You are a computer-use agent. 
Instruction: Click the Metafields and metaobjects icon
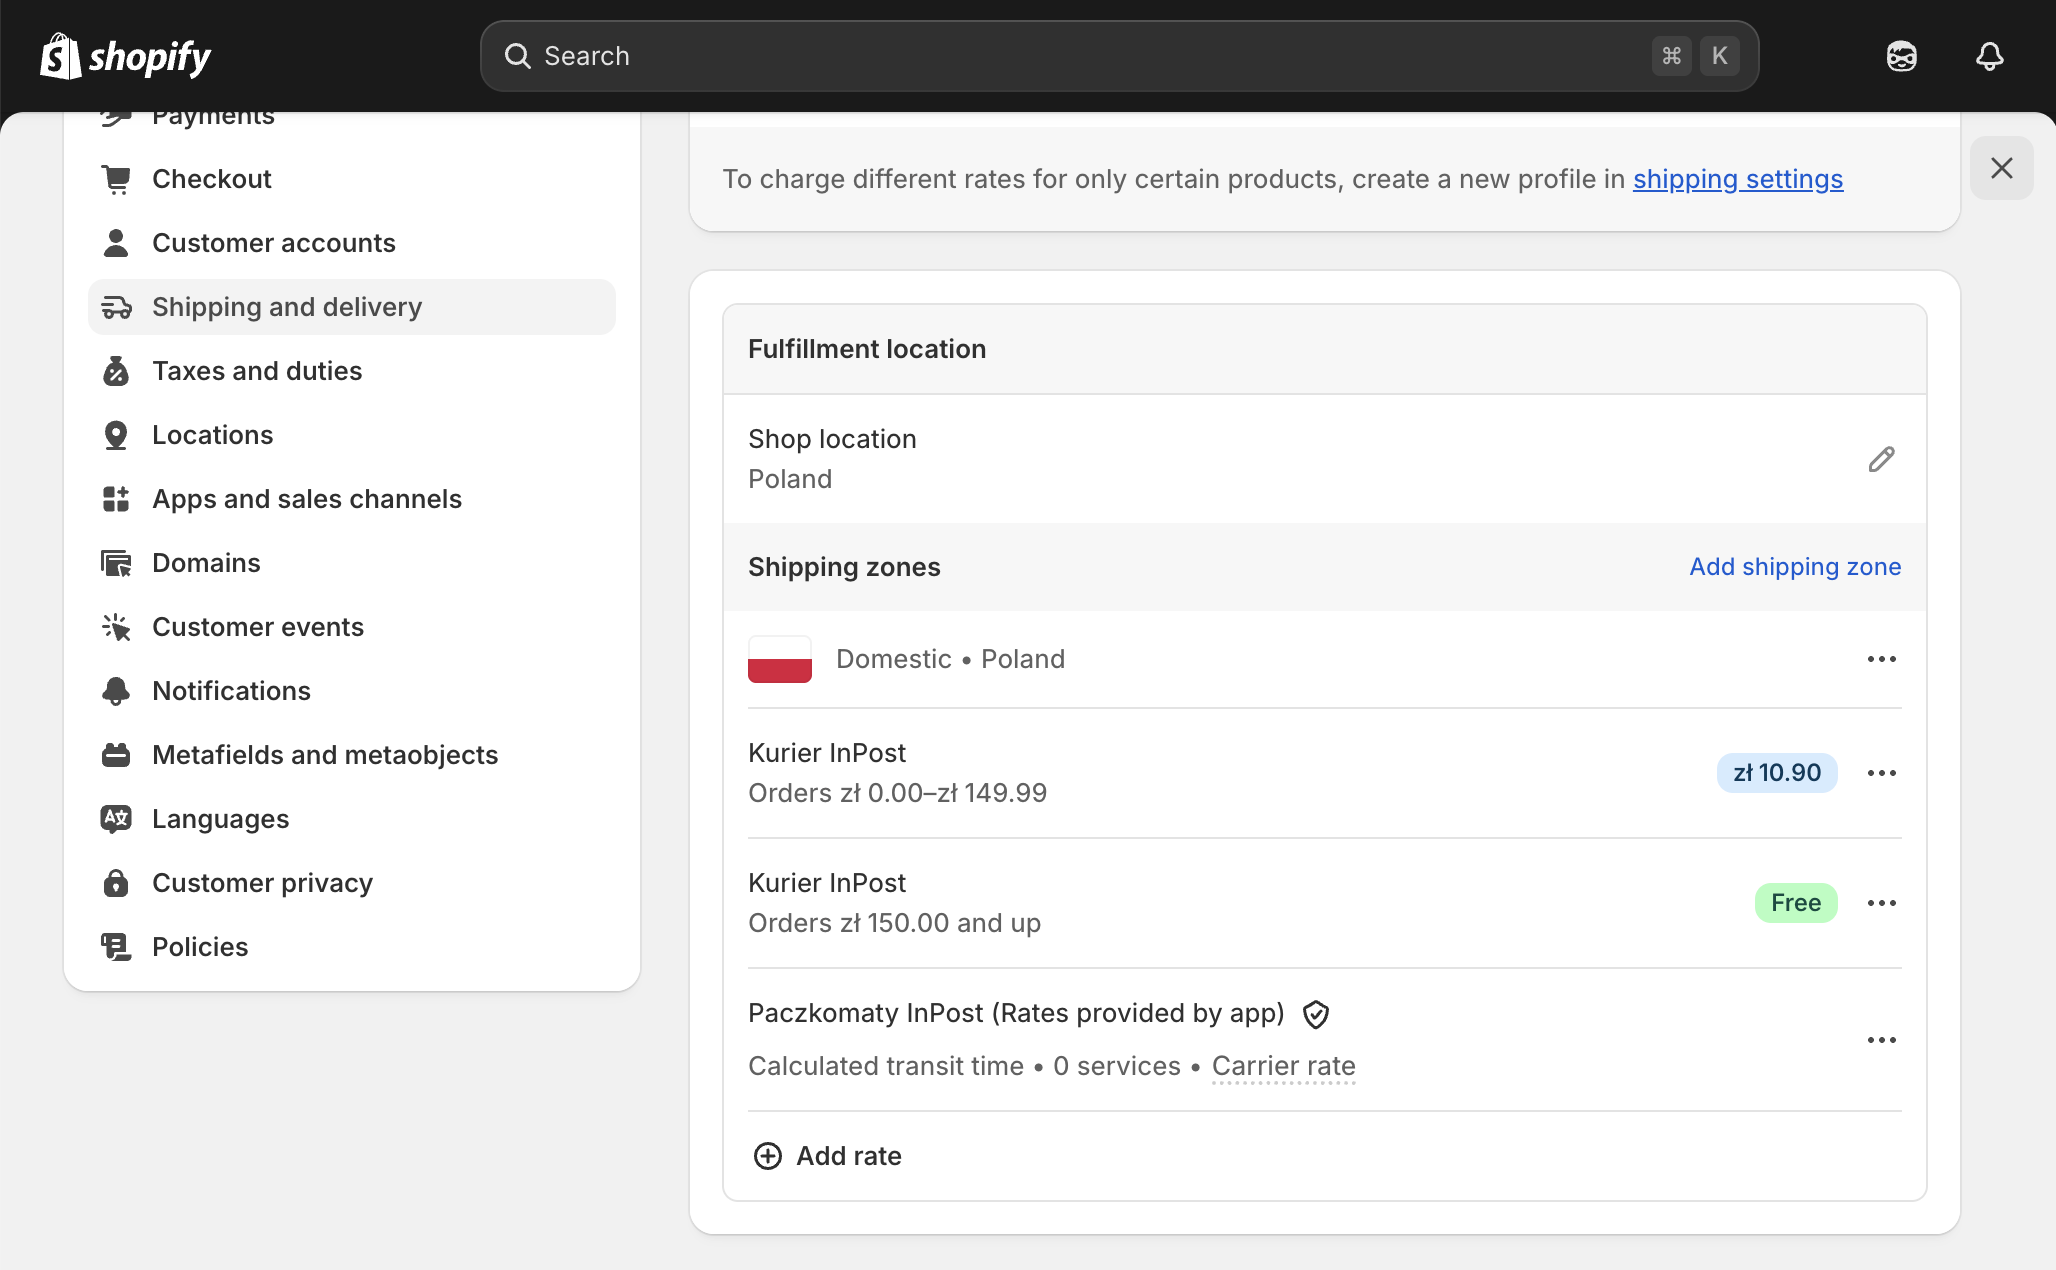116,755
